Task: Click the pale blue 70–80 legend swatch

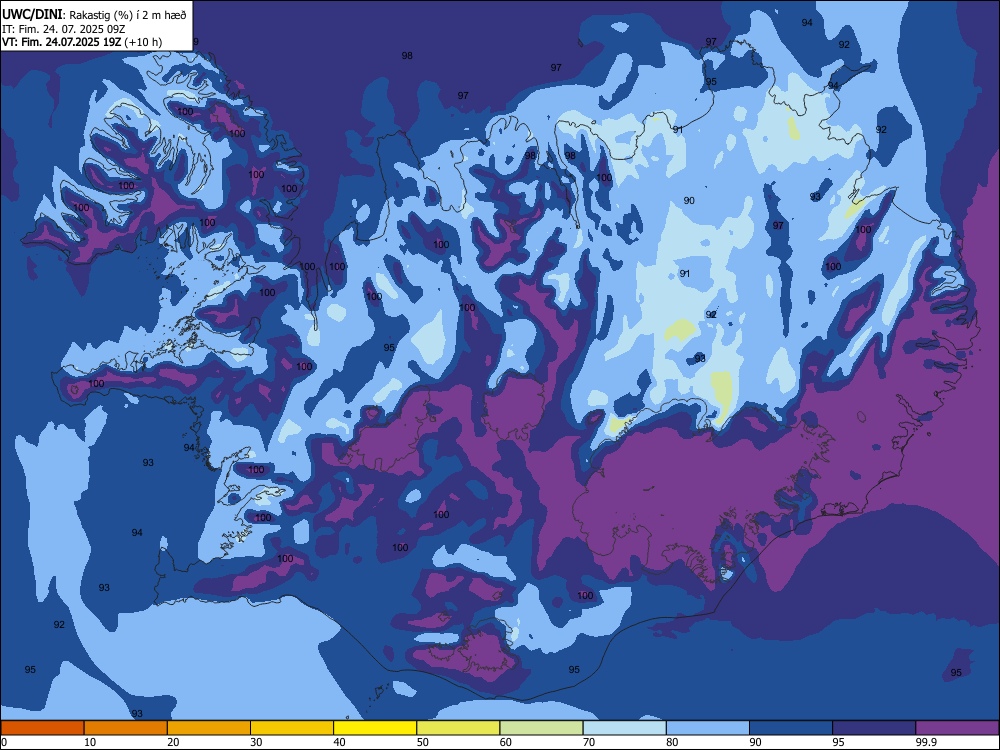Action: [x=624, y=728]
